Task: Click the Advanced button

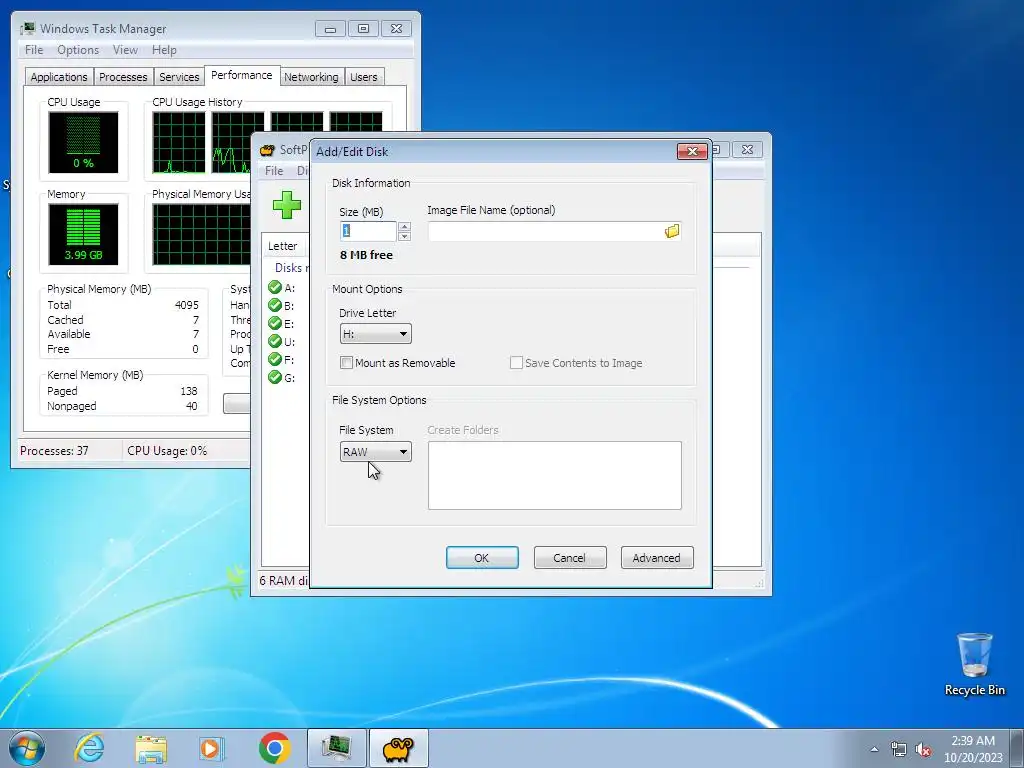Action: click(x=656, y=558)
